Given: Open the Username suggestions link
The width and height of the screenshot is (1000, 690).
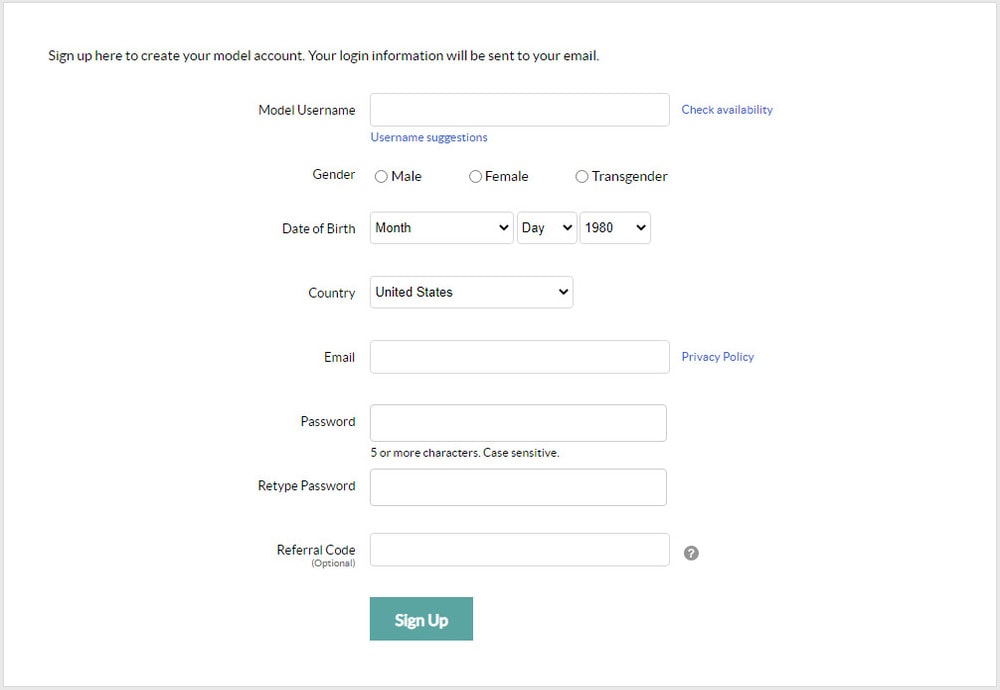Looking at the screenshot, I should point(429,137).
